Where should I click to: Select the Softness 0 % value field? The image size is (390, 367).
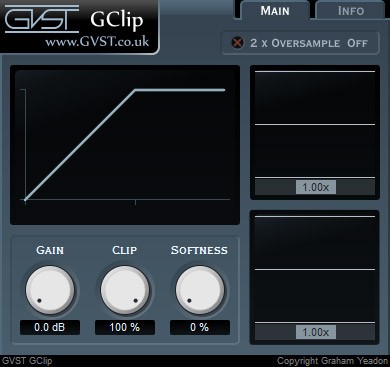200,327
